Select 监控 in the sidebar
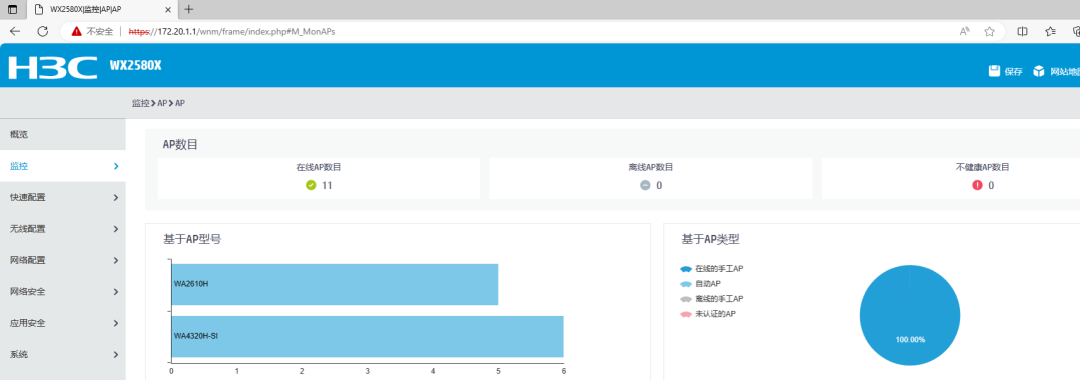1080x380 pixels. (63, 166)
